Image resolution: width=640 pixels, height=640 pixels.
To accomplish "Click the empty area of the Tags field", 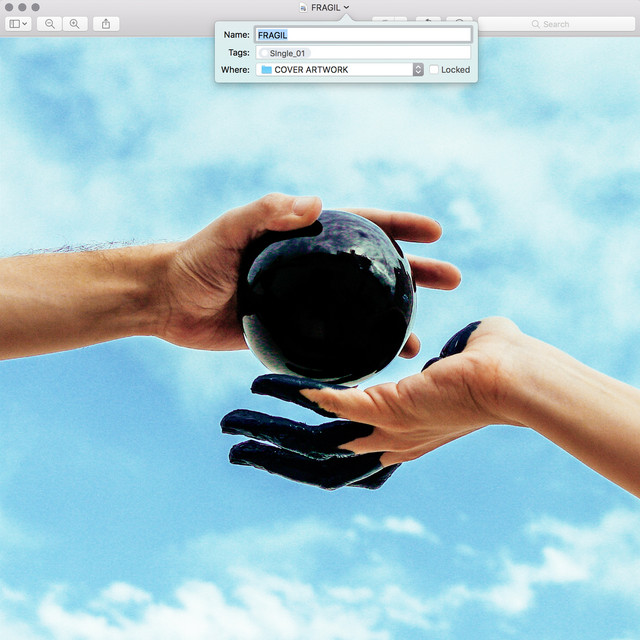I will [x=390, y=52].
